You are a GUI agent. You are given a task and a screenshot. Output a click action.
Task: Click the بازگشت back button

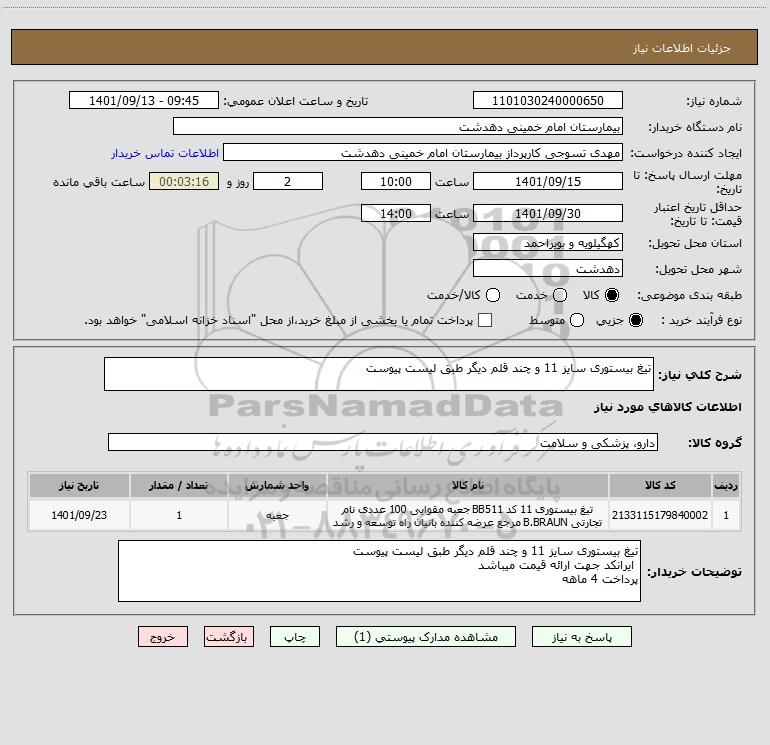[x=229, y=637]
